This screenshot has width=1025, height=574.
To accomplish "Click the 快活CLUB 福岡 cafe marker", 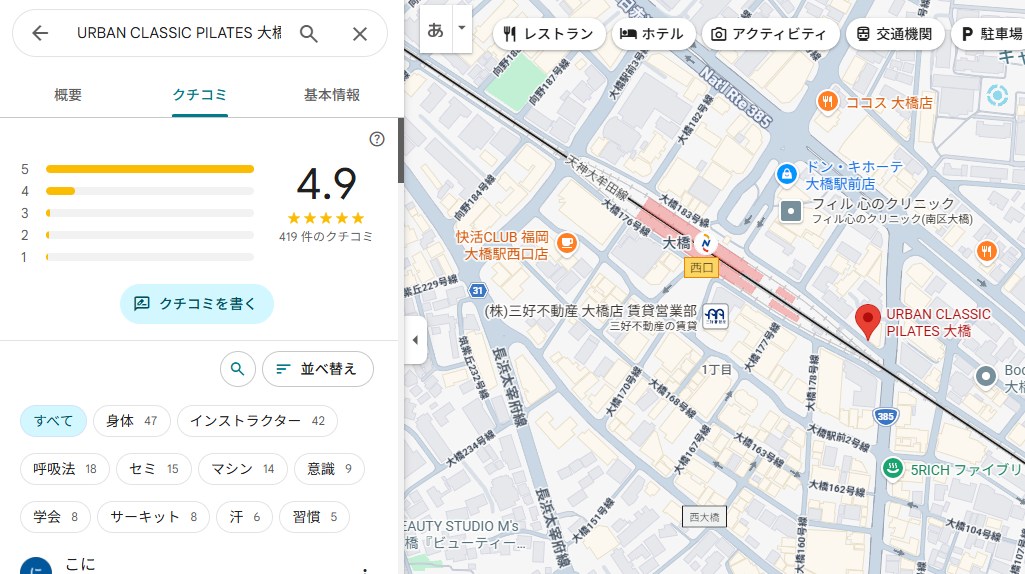I will (x=567, y=242).
